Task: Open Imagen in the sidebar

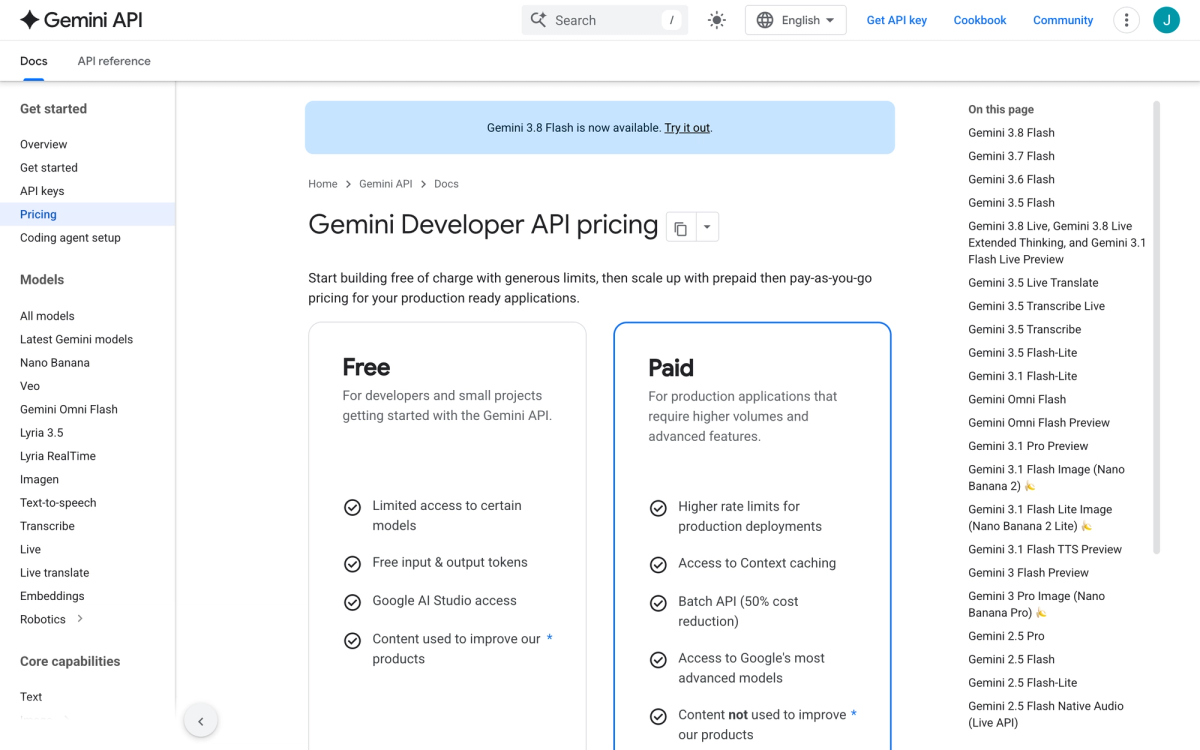Action: 39,479
